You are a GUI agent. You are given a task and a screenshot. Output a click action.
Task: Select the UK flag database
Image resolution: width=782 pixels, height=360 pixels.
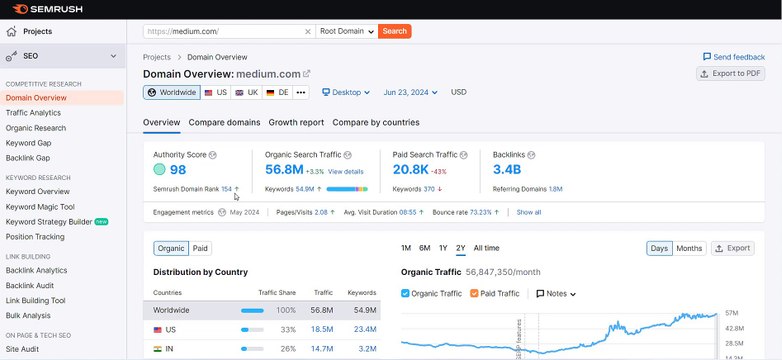click(246, 93)
